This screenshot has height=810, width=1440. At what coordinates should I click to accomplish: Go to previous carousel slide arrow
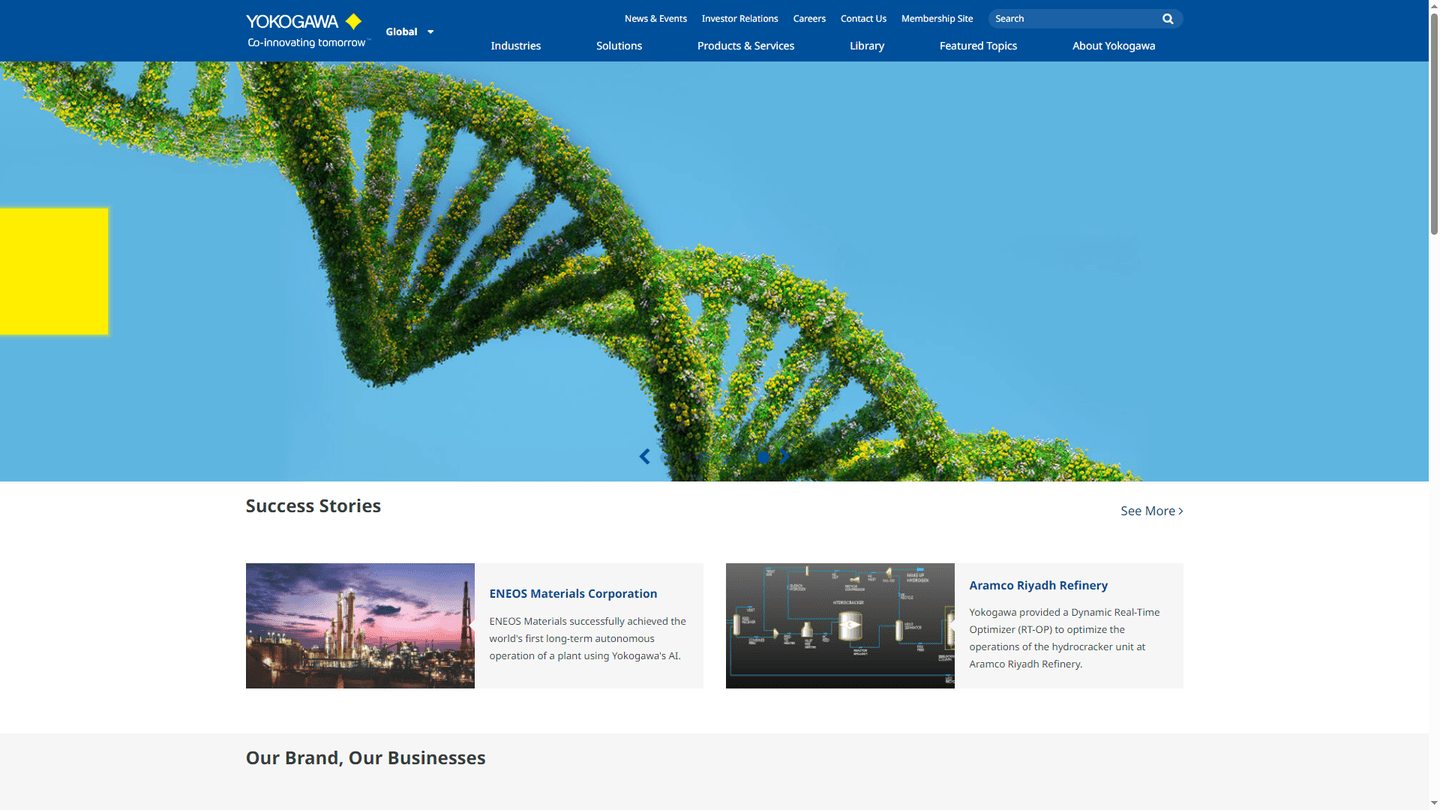(x=645, y=457)
